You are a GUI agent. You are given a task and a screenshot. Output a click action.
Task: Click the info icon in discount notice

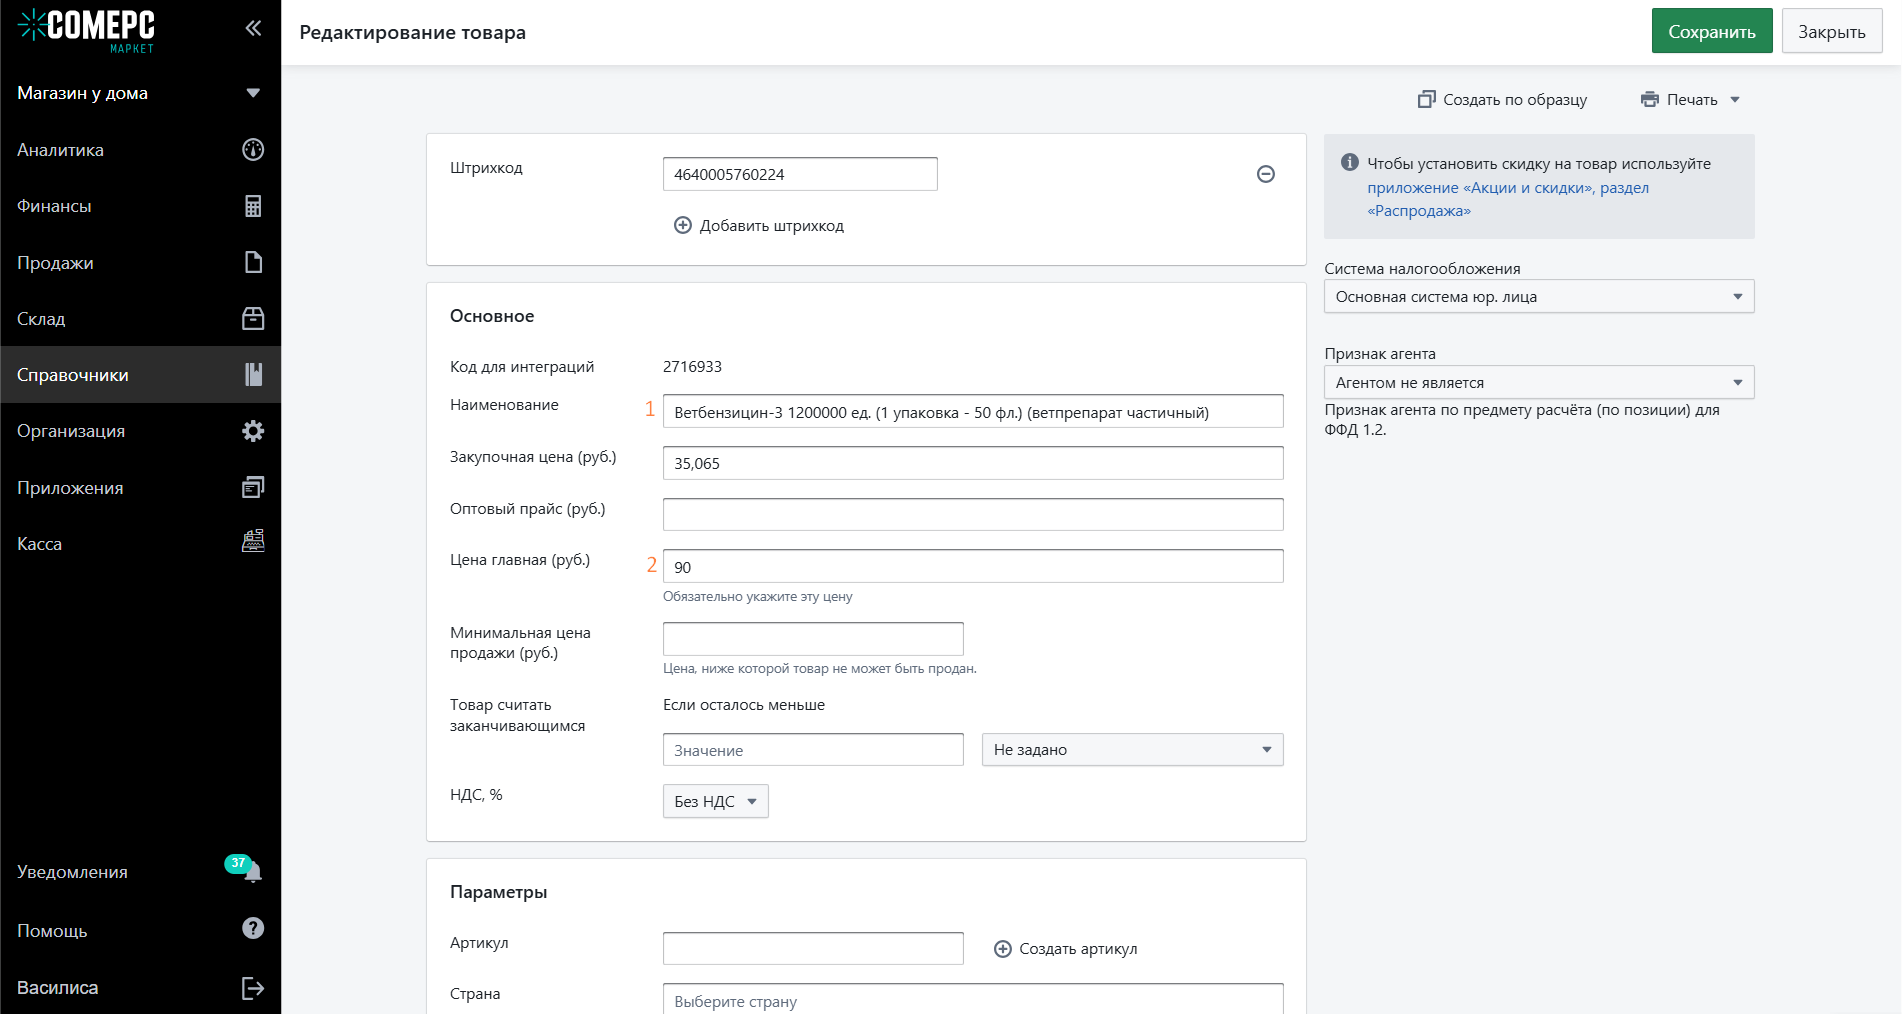pos(1349,162)
